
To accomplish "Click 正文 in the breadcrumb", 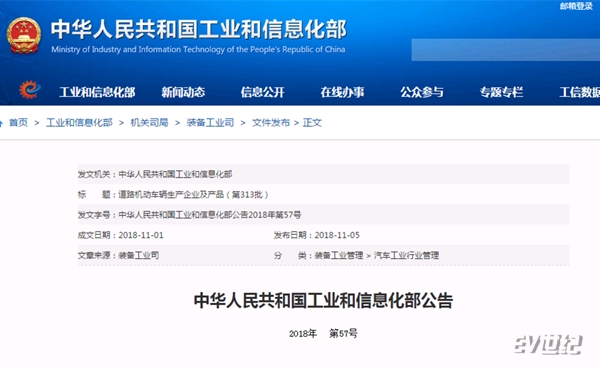I will (x=312, y=122).
